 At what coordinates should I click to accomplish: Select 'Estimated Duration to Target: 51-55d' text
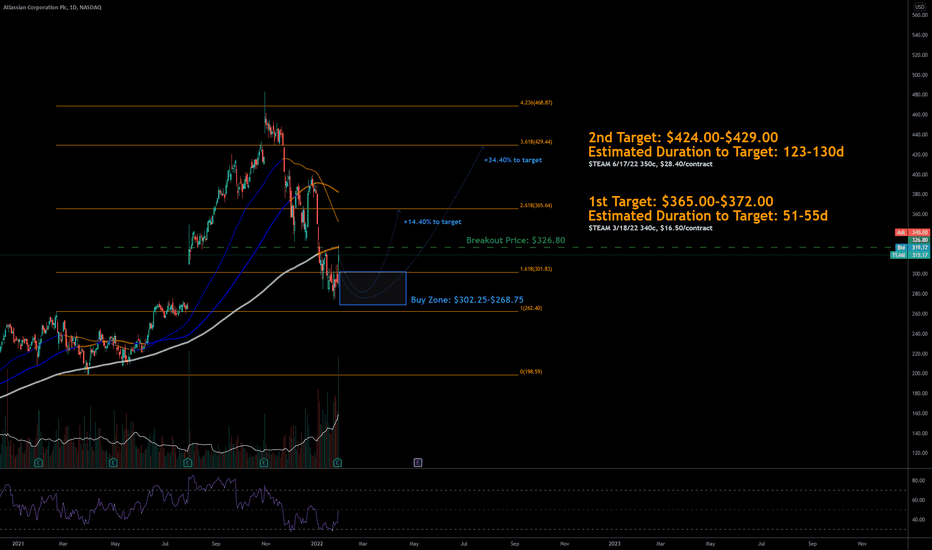[x=708, y=216]
